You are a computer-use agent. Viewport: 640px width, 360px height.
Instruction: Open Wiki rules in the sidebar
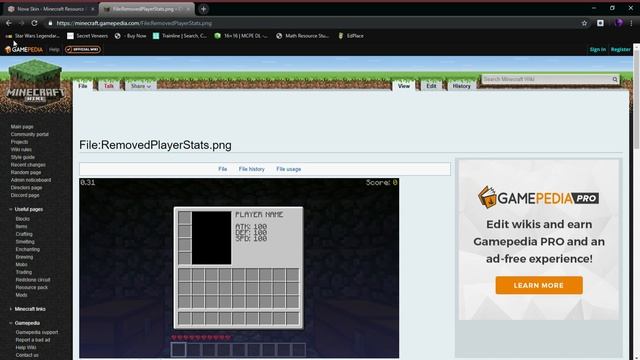pos(21,150)
